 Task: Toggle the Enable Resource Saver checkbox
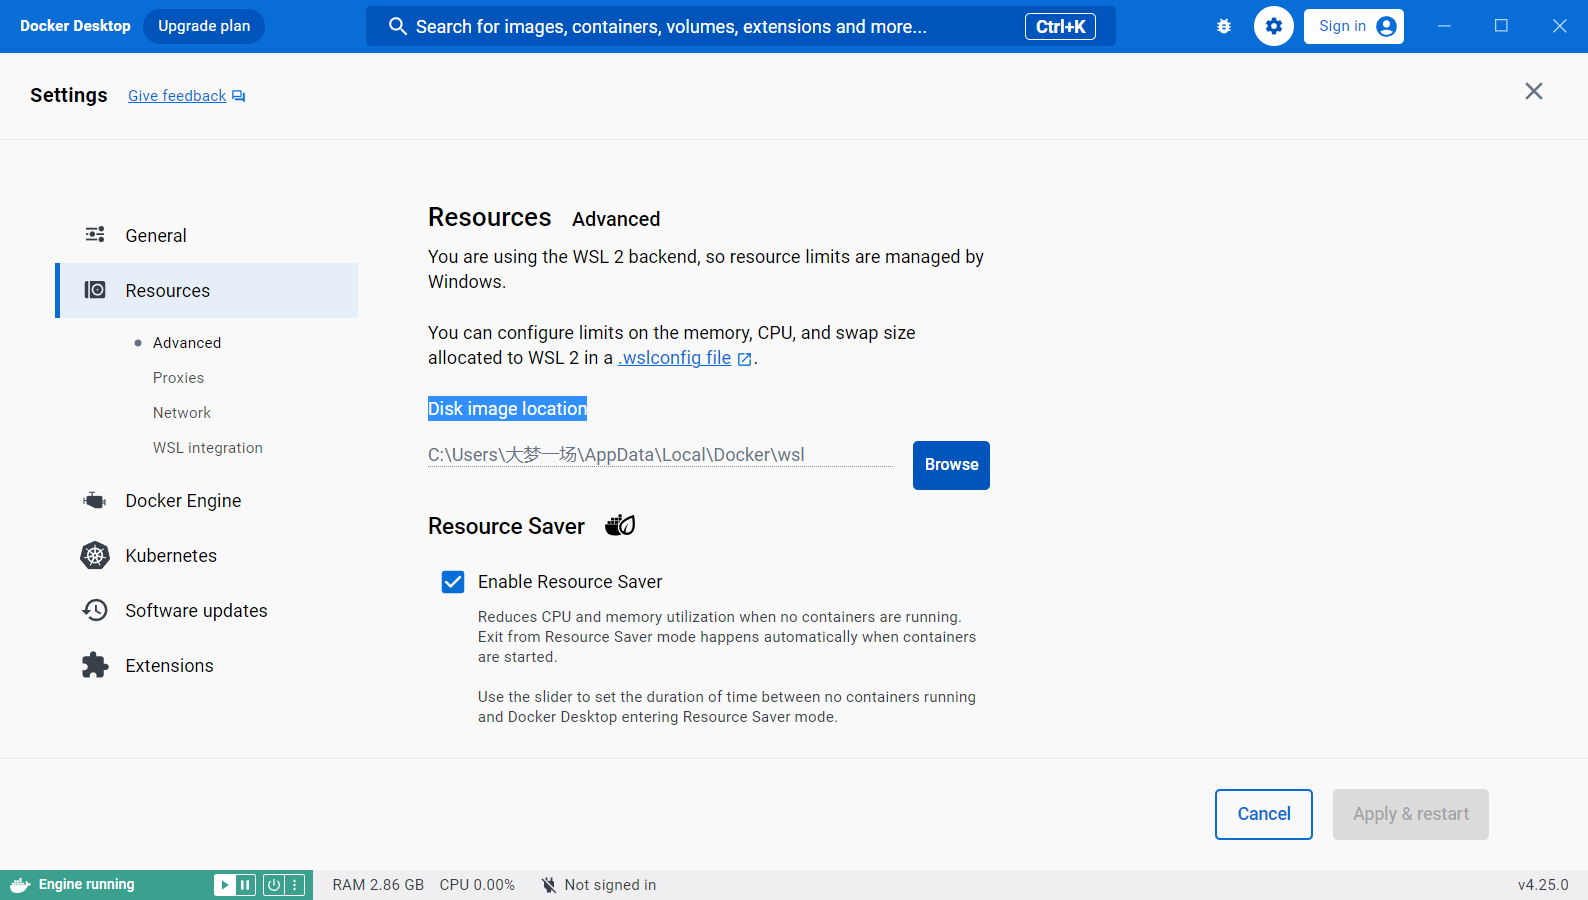click(453, 582)
